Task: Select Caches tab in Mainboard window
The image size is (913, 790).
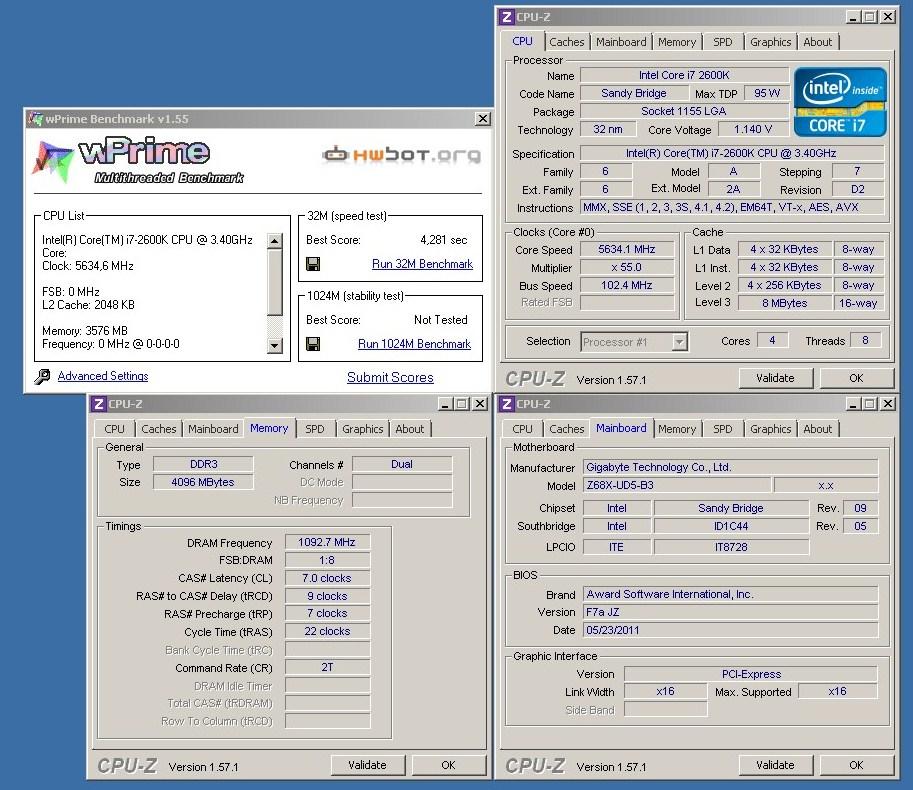Action: point(567,429)
